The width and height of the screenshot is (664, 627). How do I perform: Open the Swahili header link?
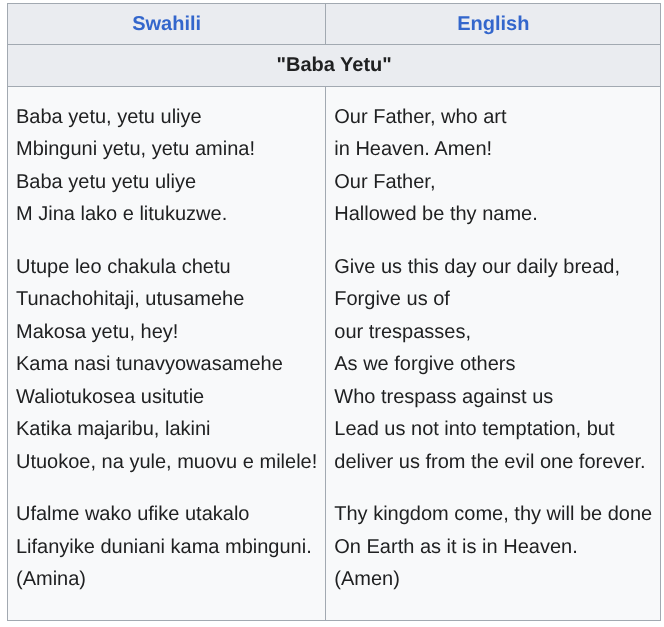coord(166,23)
